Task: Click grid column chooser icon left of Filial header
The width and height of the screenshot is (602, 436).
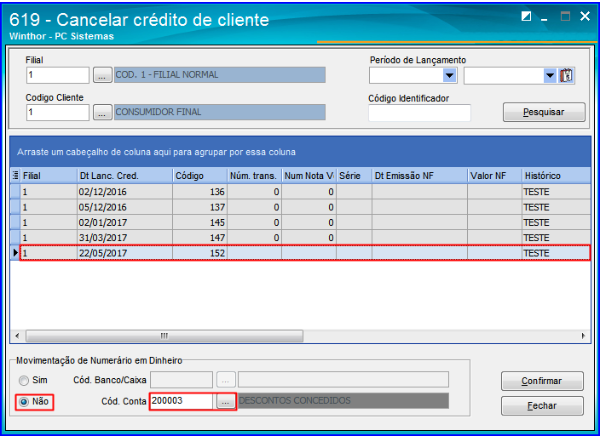Action: point(15,176)
